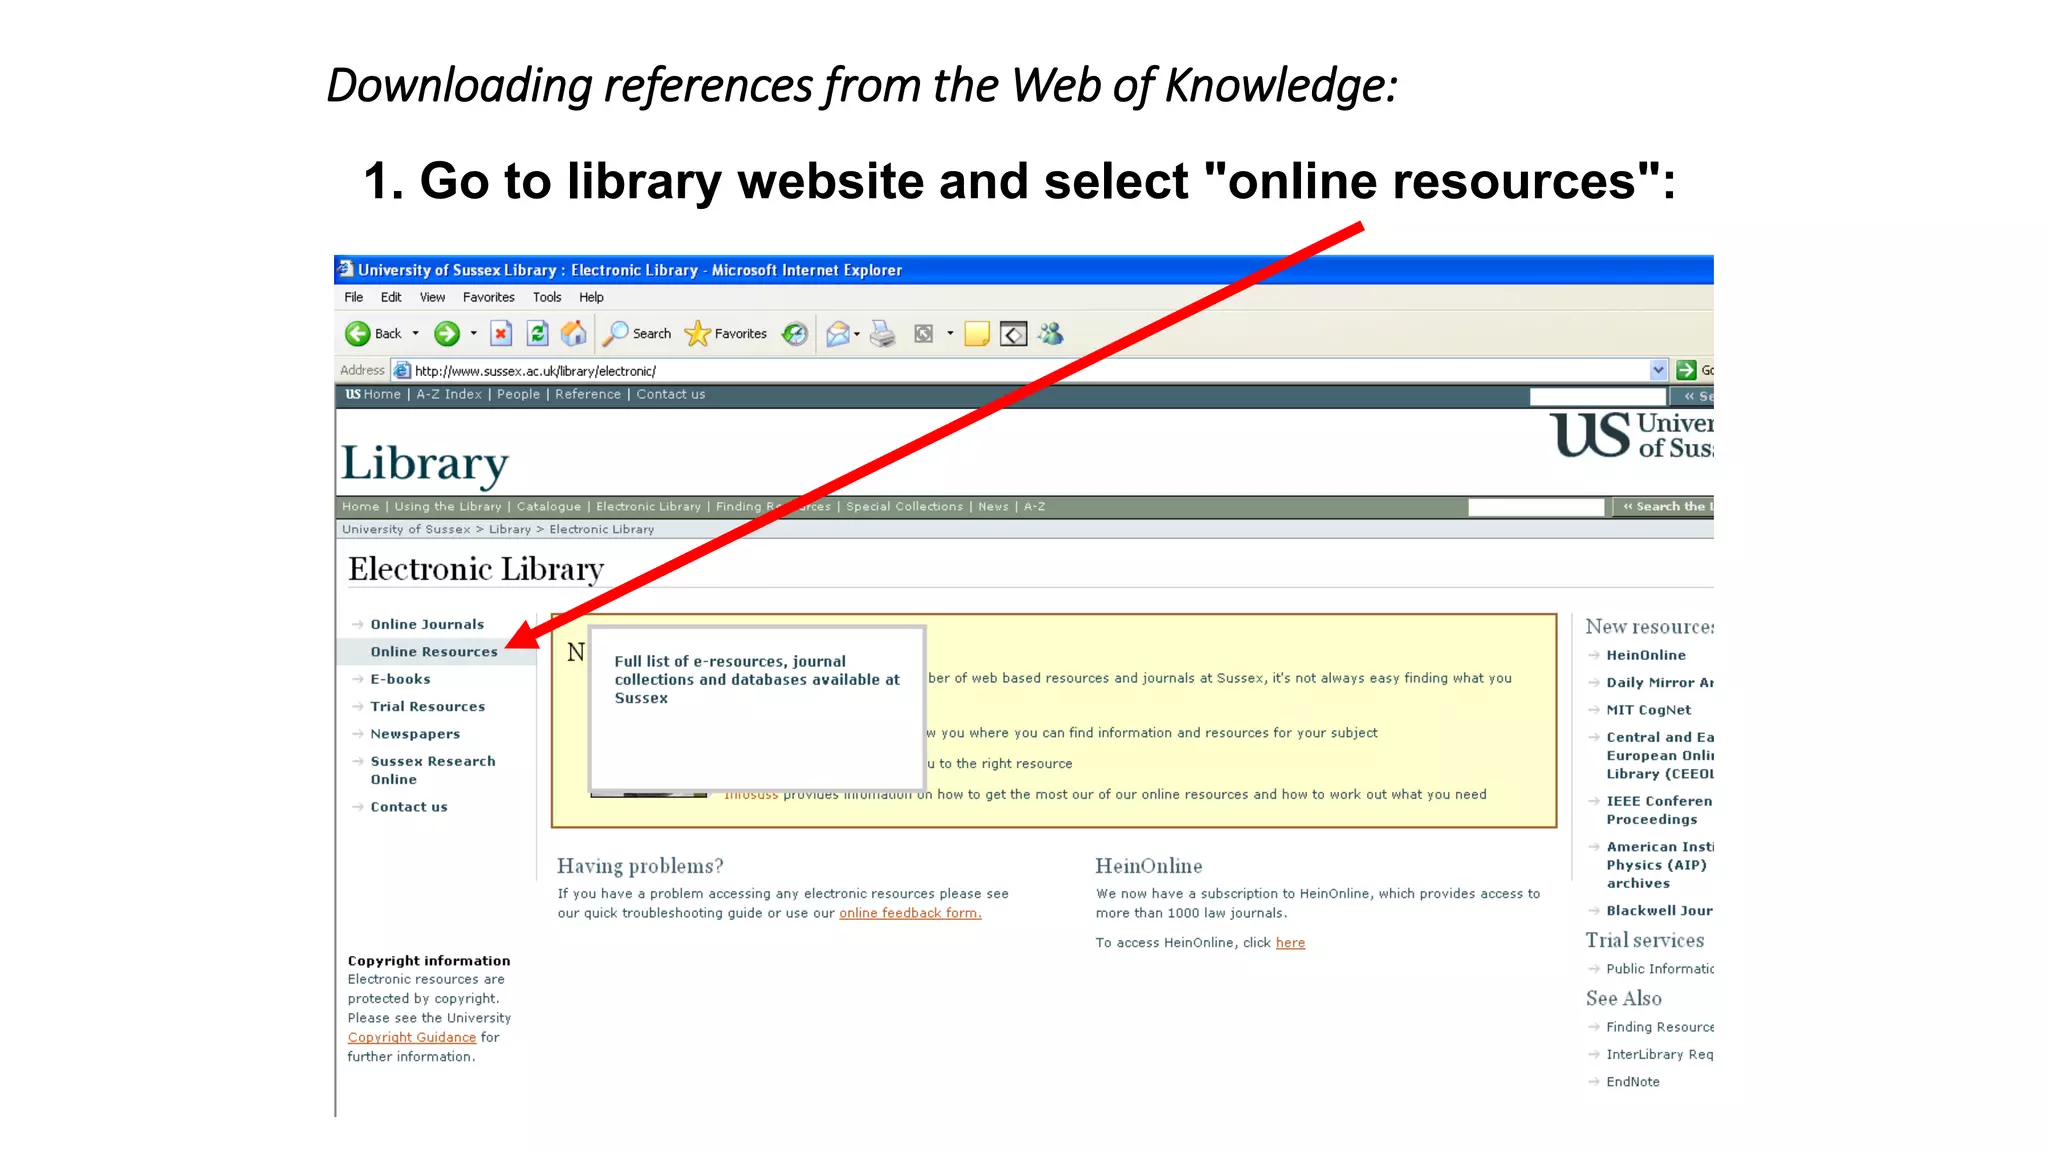Click the Refresh page icon
Image resolution: width=2048 pixels, height=1152 pixels.
538,334
